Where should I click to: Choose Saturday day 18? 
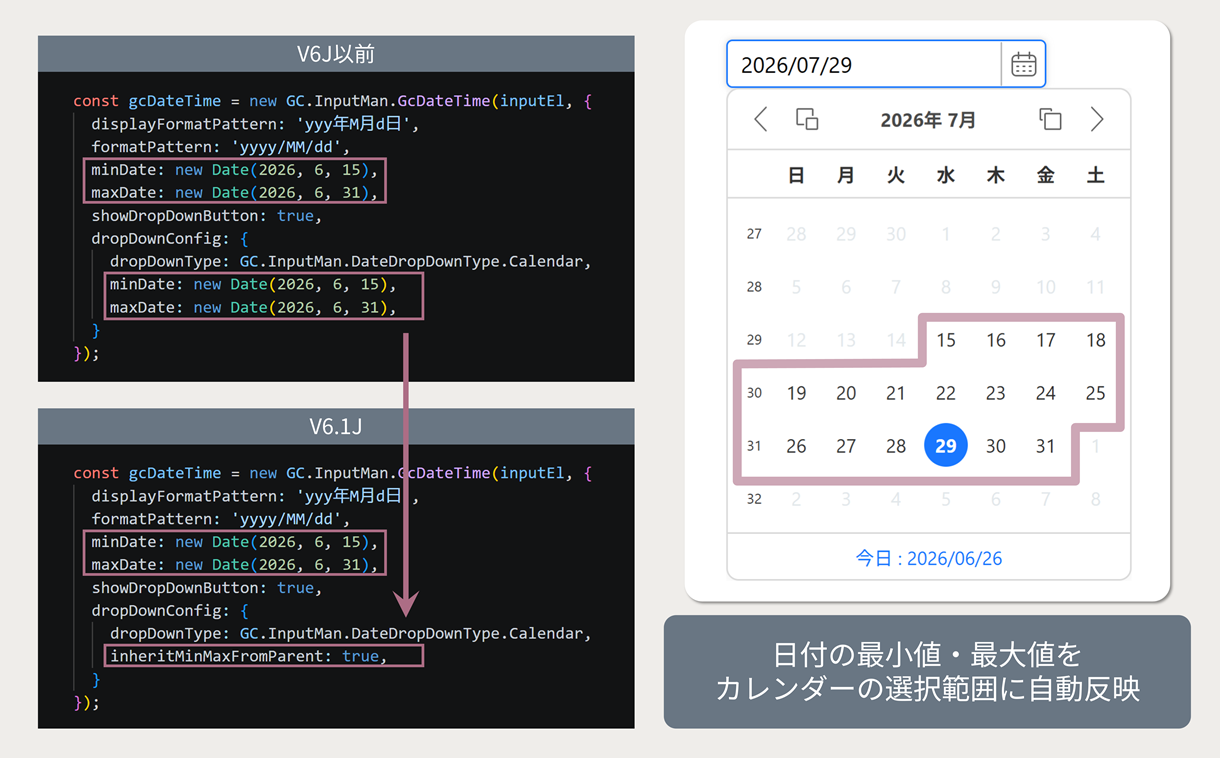[x=1096, y=340]
